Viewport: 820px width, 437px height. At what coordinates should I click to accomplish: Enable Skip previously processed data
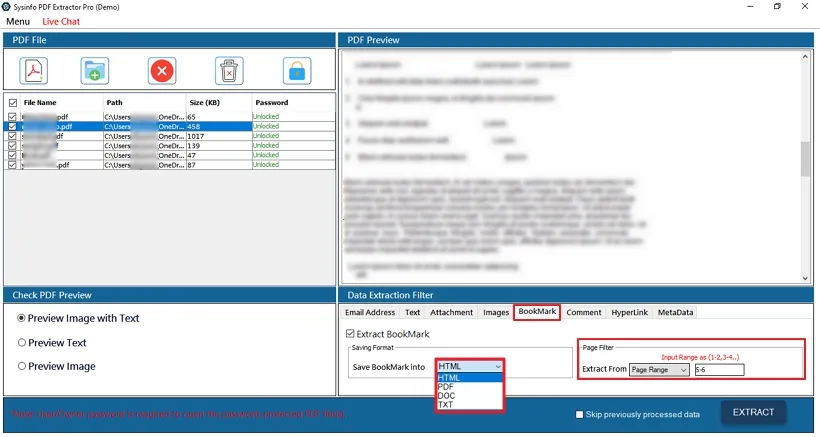pyautogui.click(x=579, y=415)
